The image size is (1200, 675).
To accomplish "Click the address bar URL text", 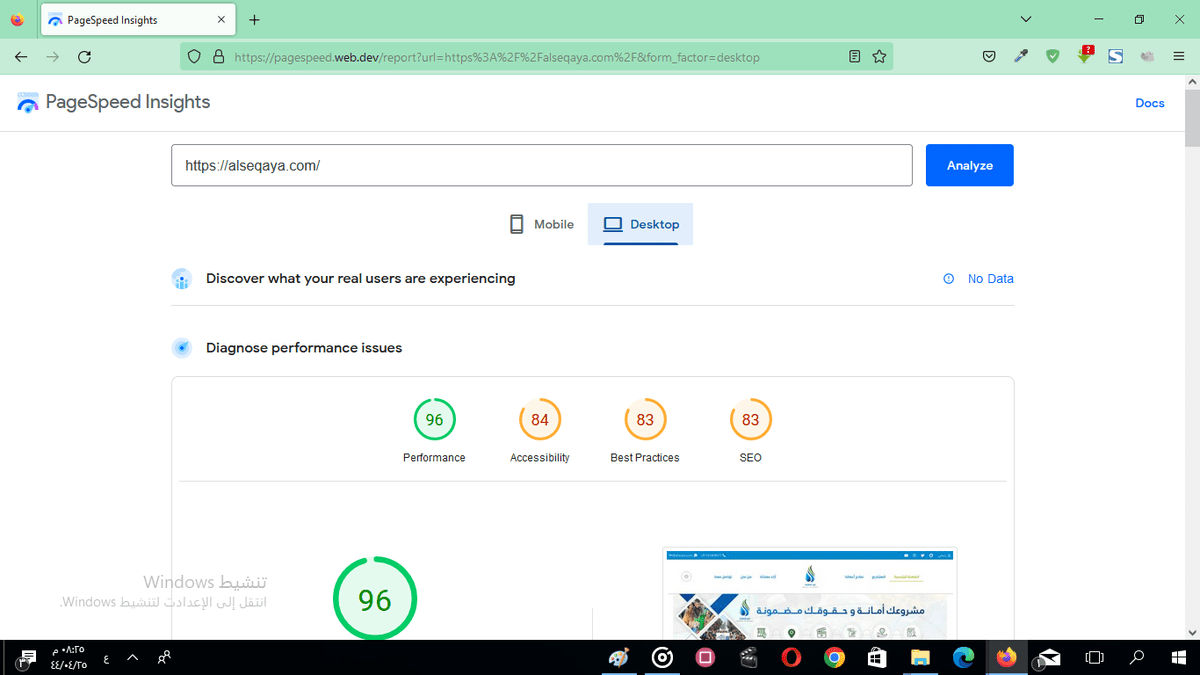I will (497, 57).
